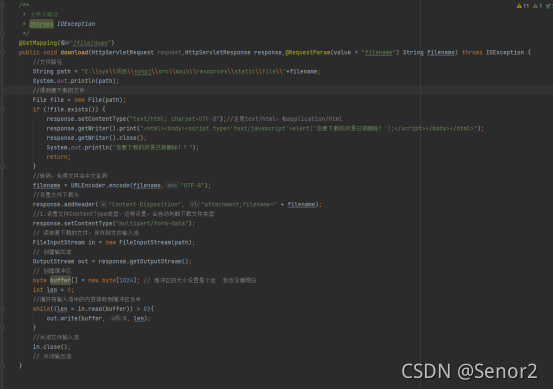The width and height of the screenshot is (553, 390).
Task: Collapse the while loop with its fold marker
Action: [x=3, y=309]
